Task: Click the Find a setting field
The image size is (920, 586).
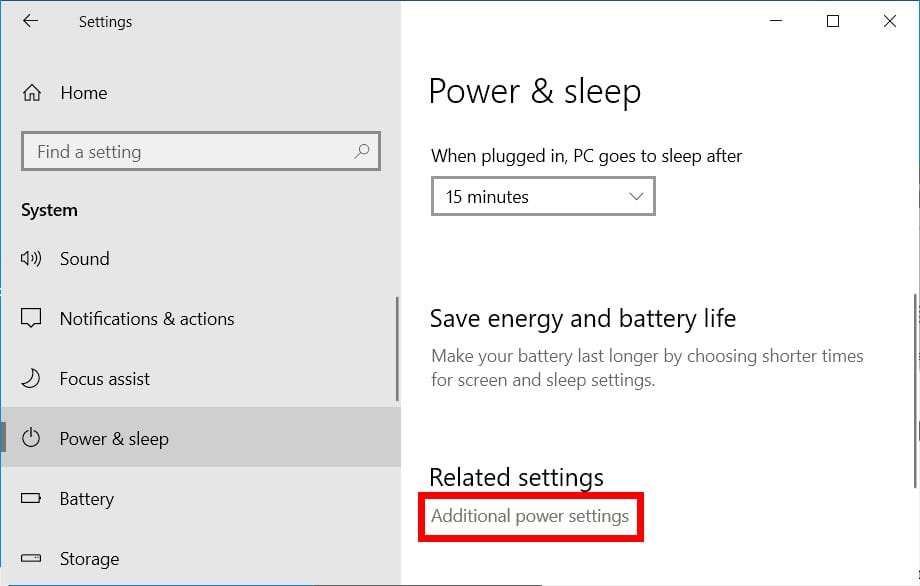Action: point(190,152)
